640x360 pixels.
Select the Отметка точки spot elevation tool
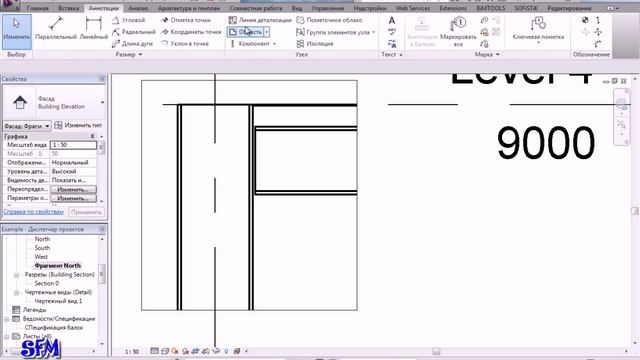(x=186, y=20)
